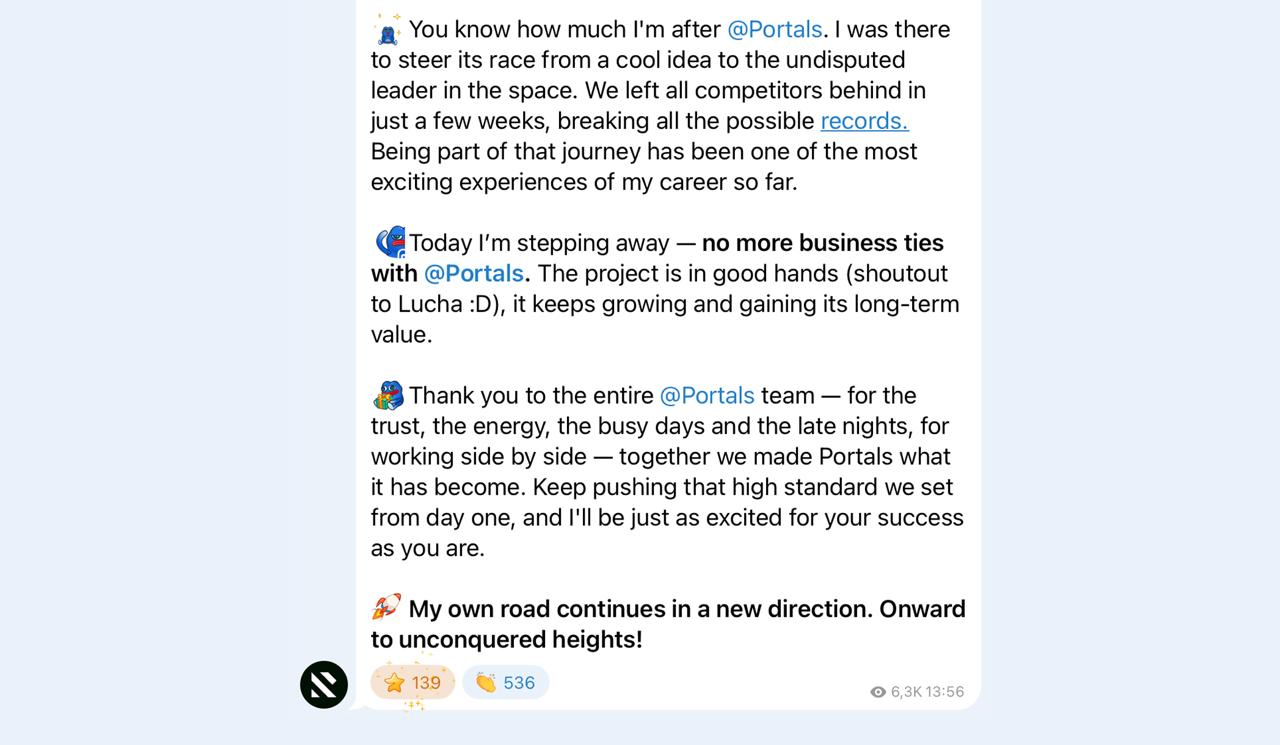Click the eye views icon
This screenshot has height=745, width=1280.
(x=878, y=692)
